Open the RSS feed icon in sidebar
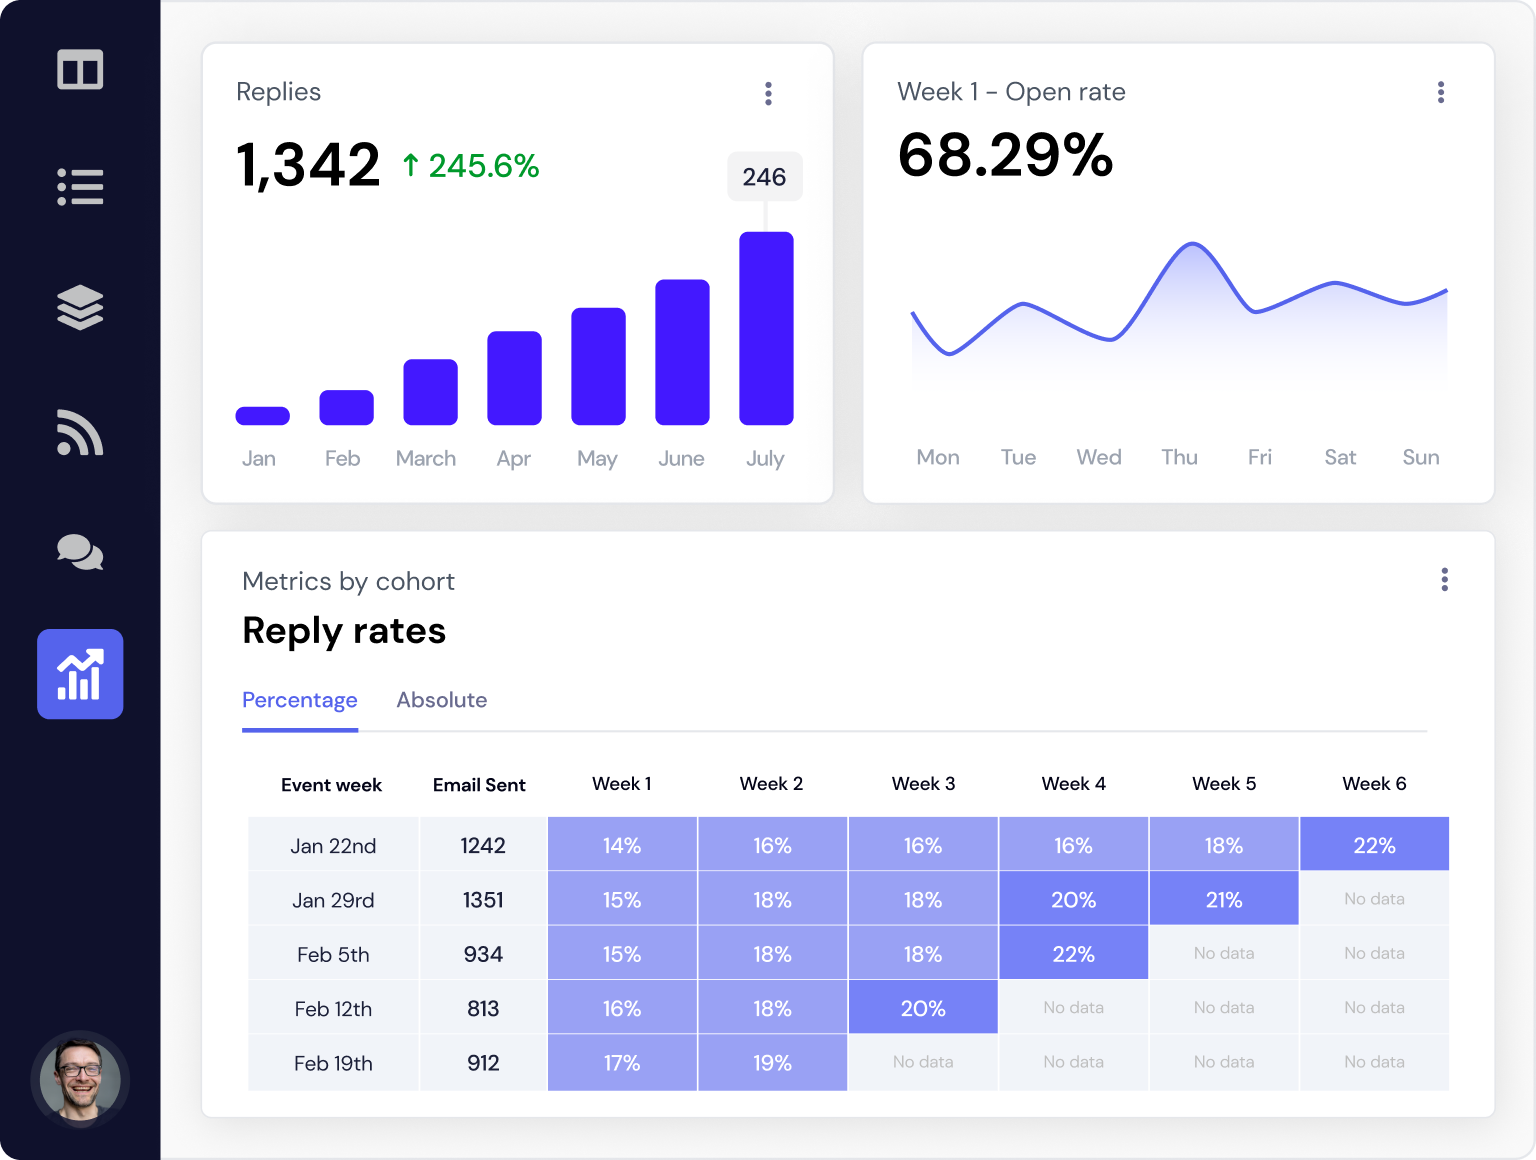This screenshot has height=1160, width=1536. pos(80,432)
